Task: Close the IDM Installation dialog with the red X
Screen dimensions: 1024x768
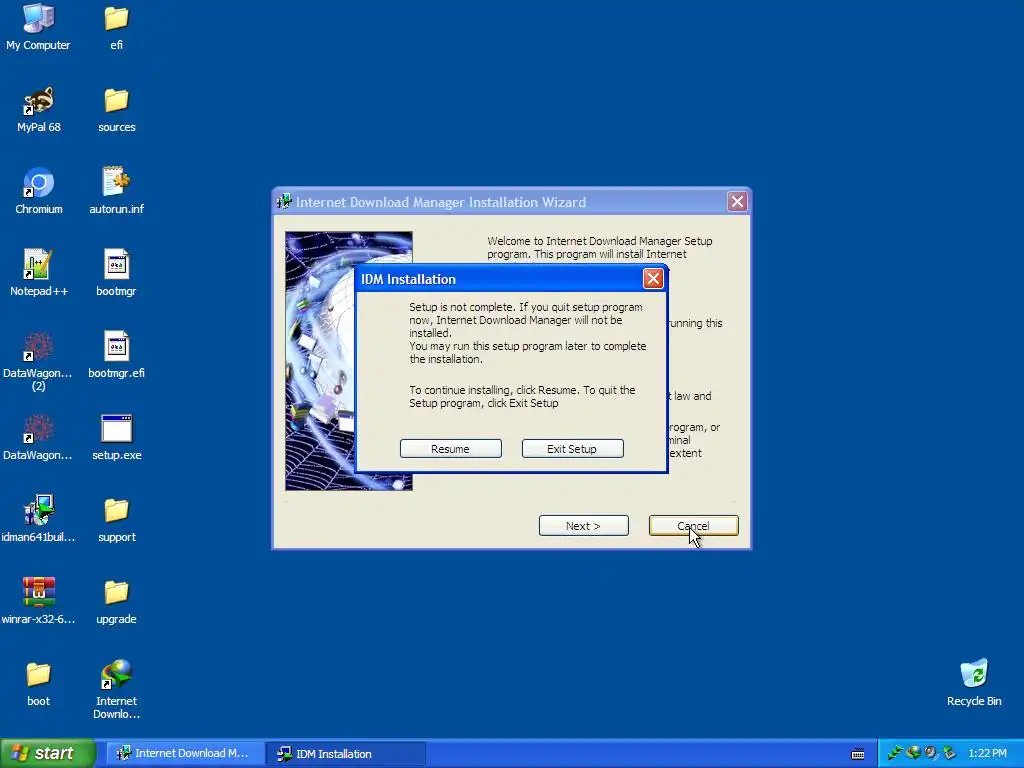Action: point(653,279)
